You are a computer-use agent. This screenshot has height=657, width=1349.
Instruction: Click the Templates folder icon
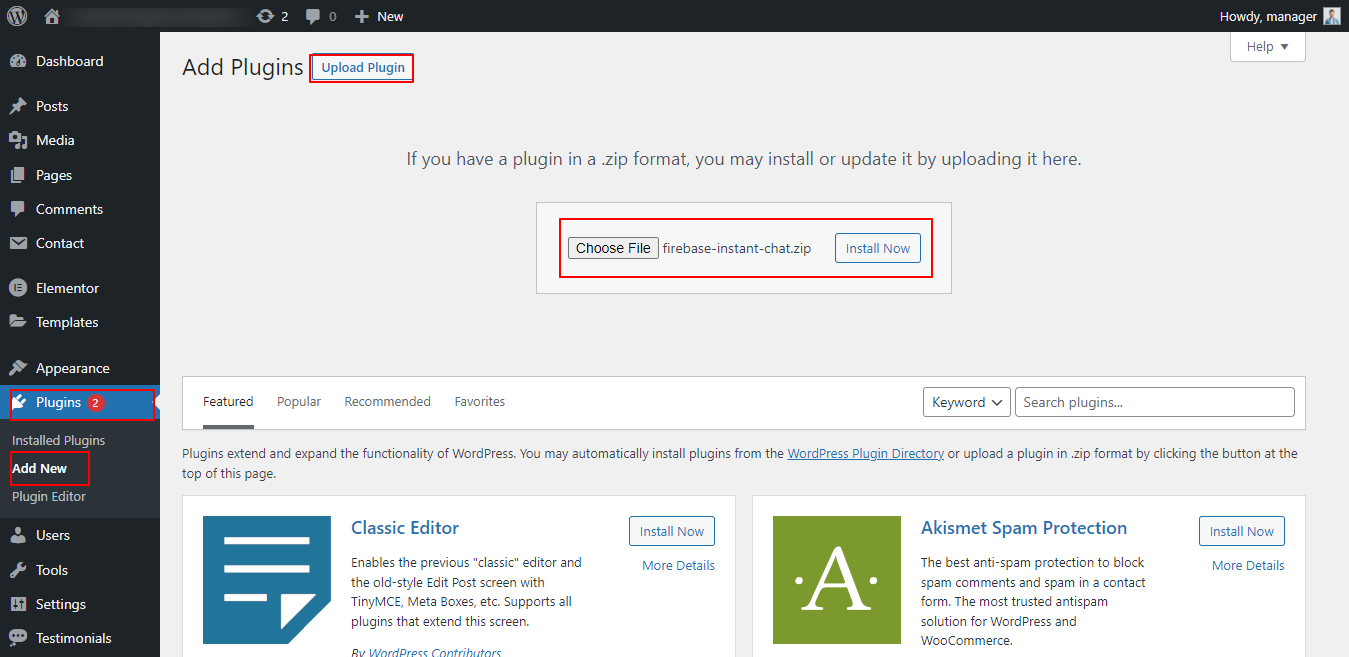pyautogui.click(x=18, y=322)
